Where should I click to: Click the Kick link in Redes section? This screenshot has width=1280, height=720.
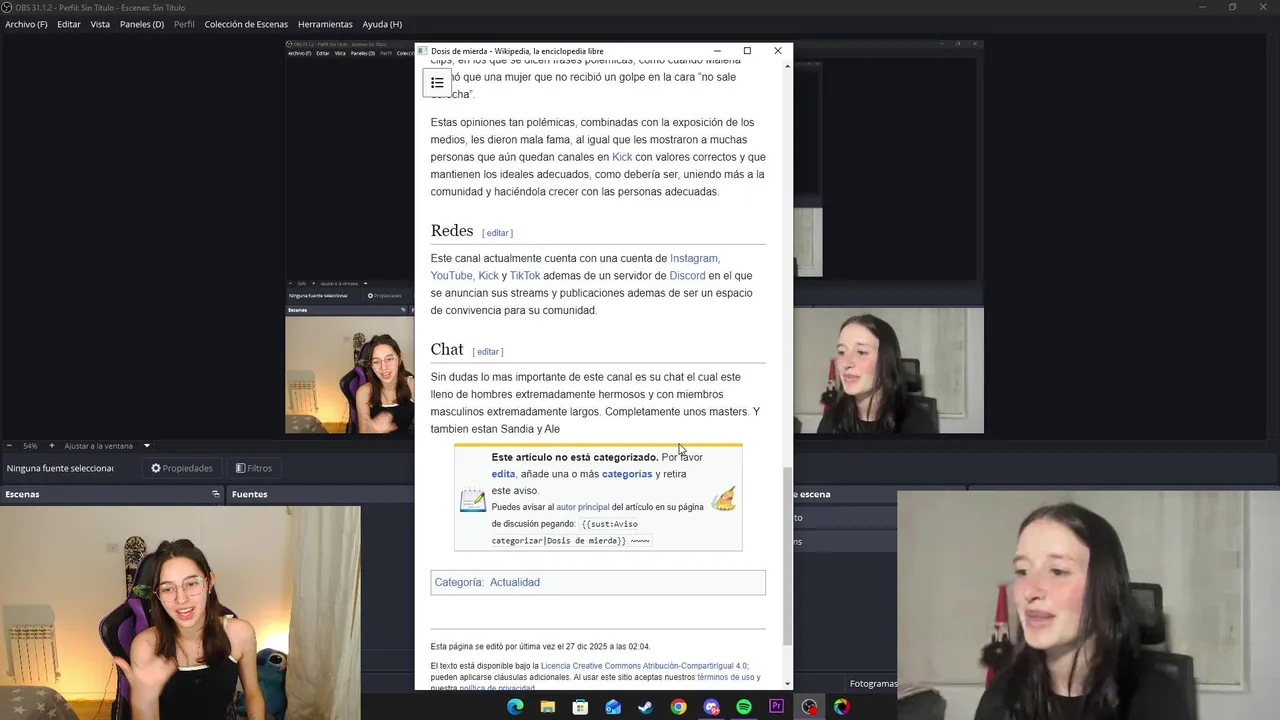(488, 276)
